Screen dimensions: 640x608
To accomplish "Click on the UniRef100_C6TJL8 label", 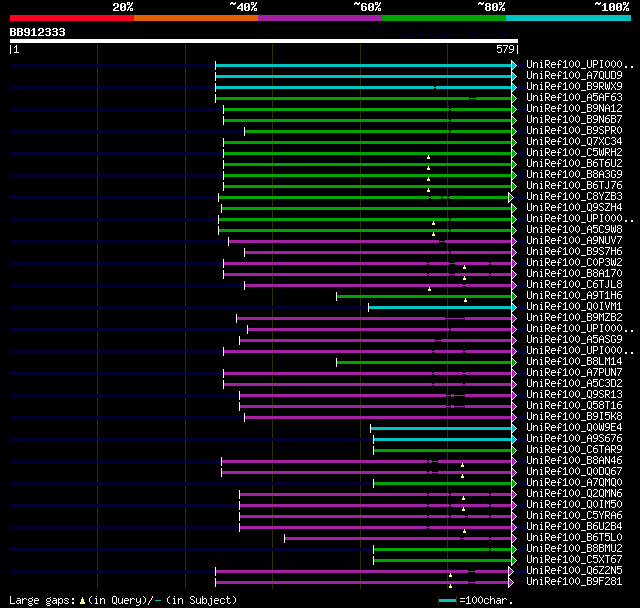I will pos(574,285).
